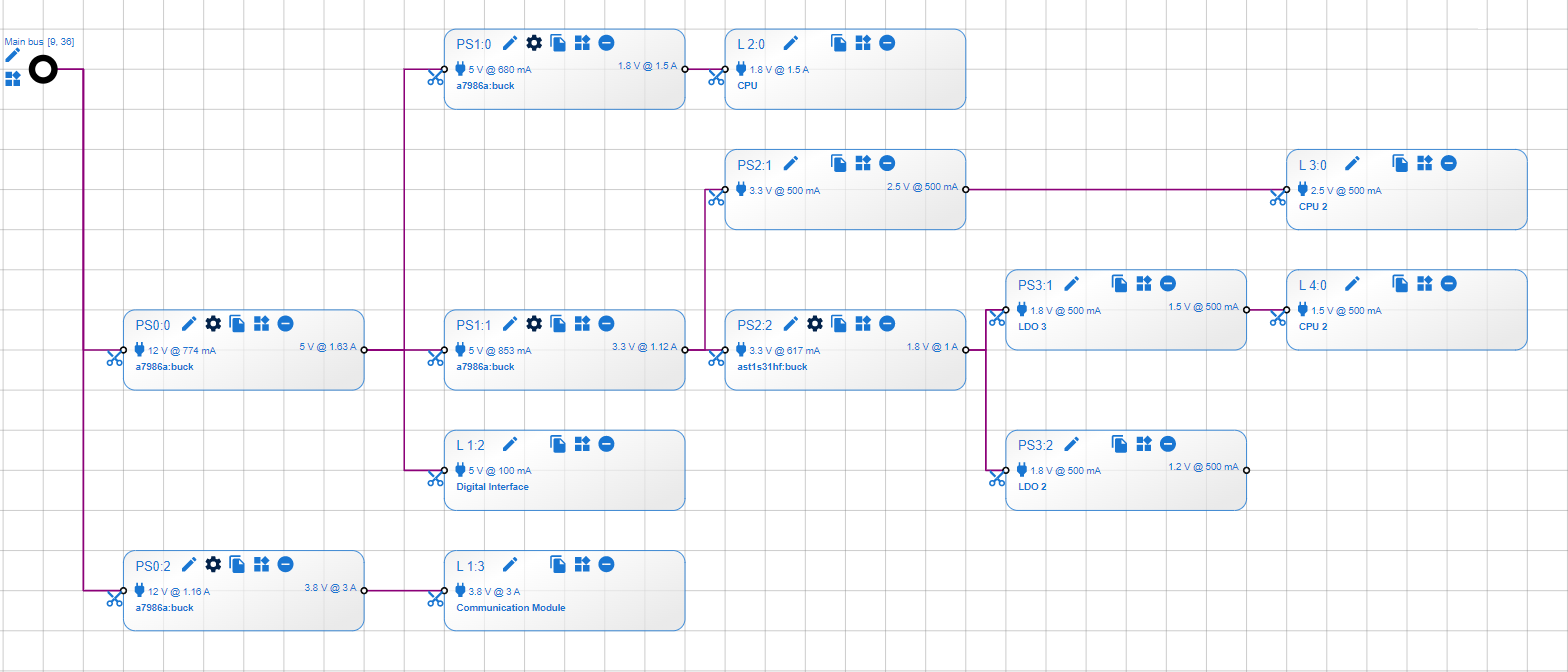Screen dimensions: 1568x672
Task: Click the pencil icon under Main bus label
Action: tap(13, 56)
